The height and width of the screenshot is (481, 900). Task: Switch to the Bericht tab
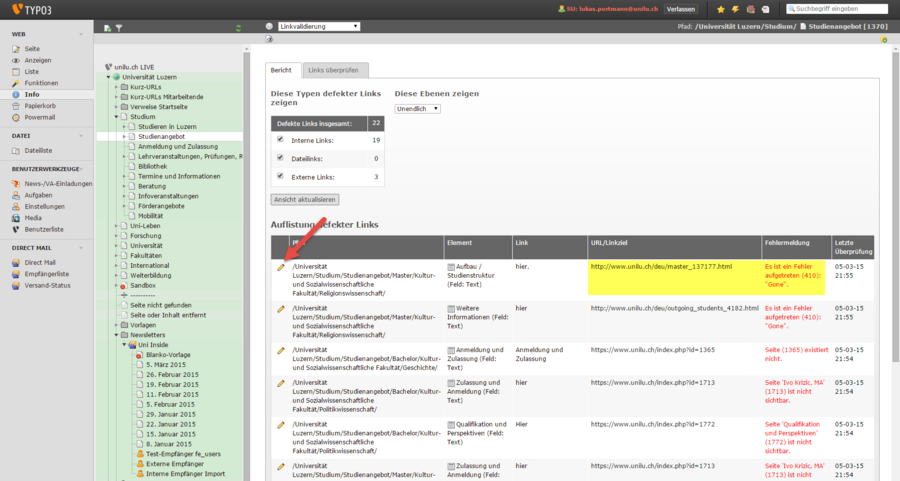point(281,70)
